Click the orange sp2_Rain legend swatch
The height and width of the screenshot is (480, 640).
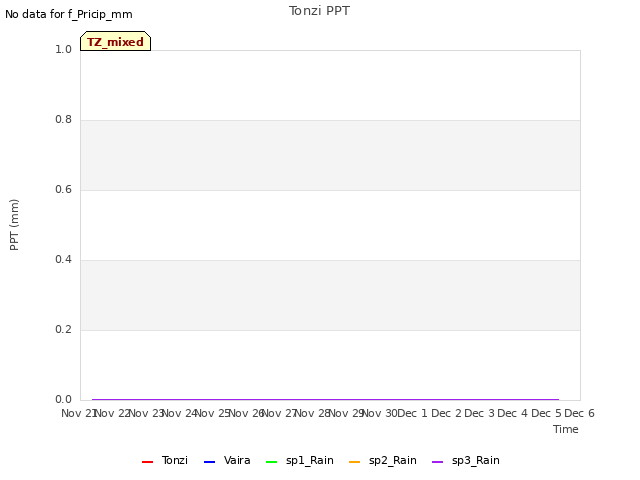[355, 462]
